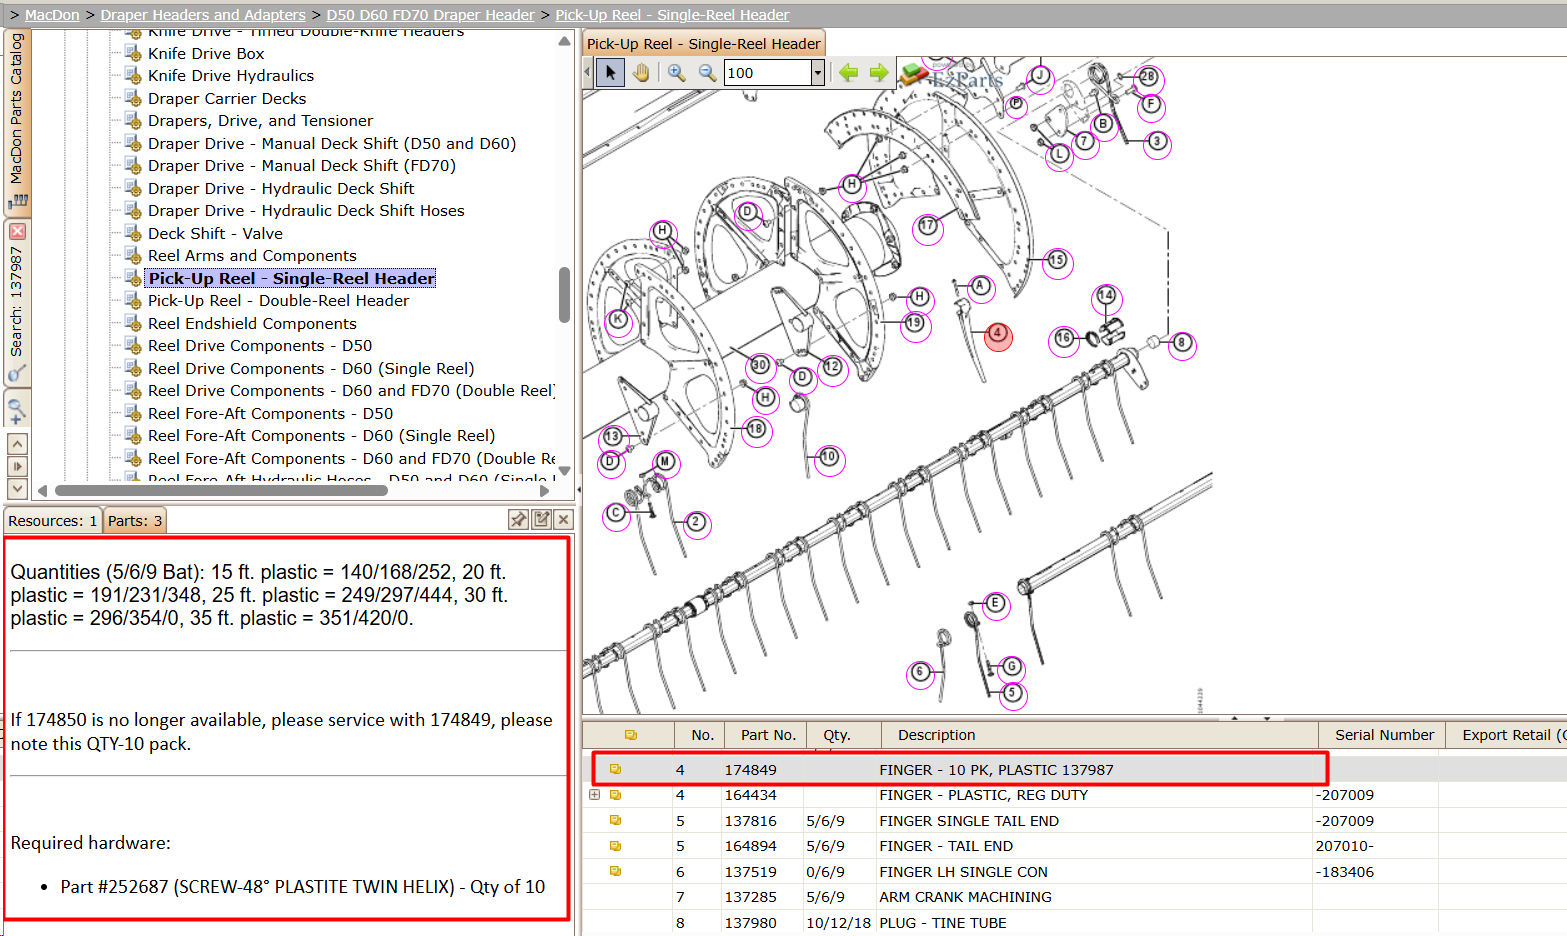Open the zoom level dropdown arrow

tap(817, 73)
